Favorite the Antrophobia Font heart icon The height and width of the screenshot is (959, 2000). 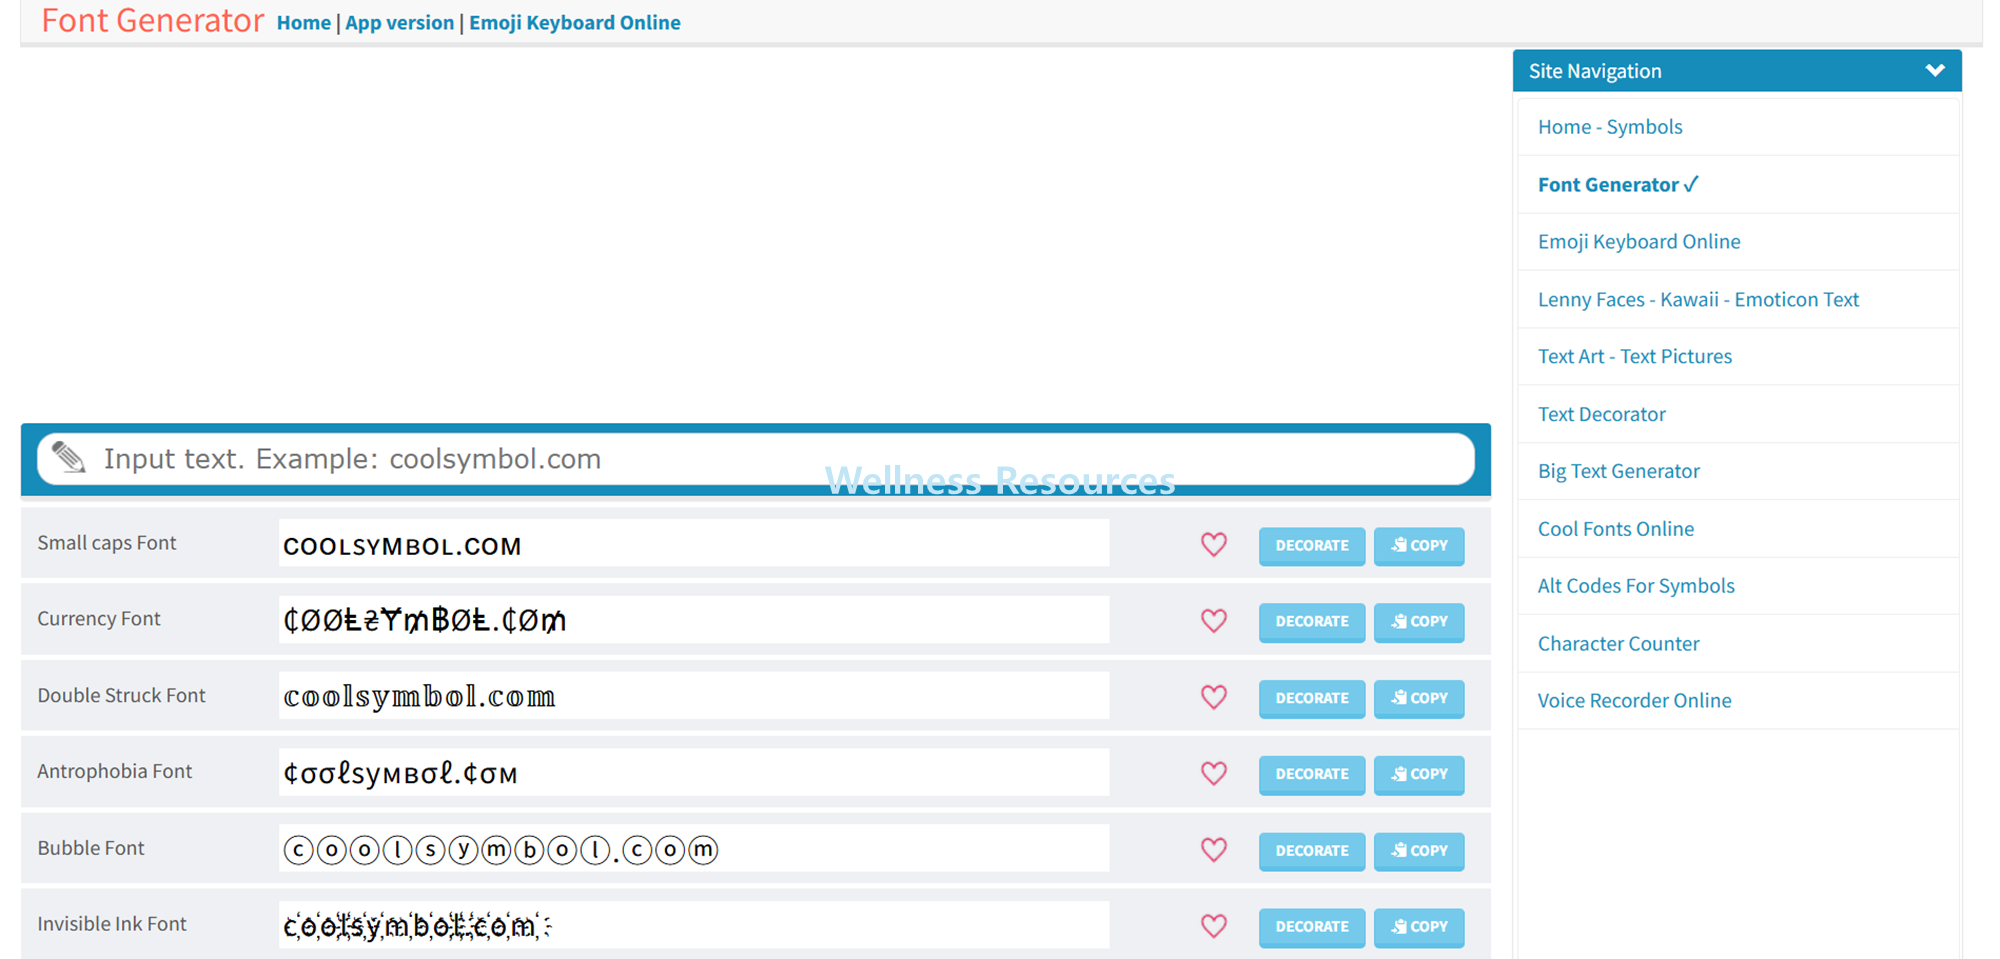click(x=1213, y=774)
